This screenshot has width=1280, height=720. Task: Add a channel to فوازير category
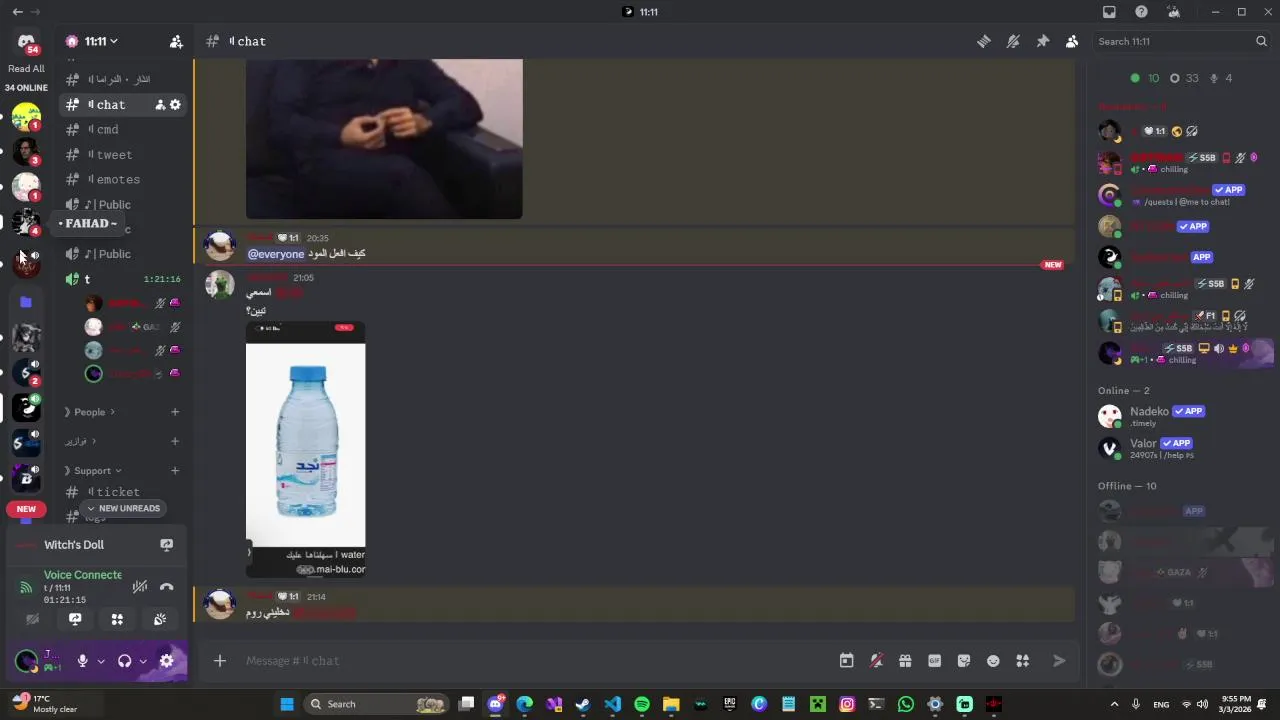[x=175, y=441]
